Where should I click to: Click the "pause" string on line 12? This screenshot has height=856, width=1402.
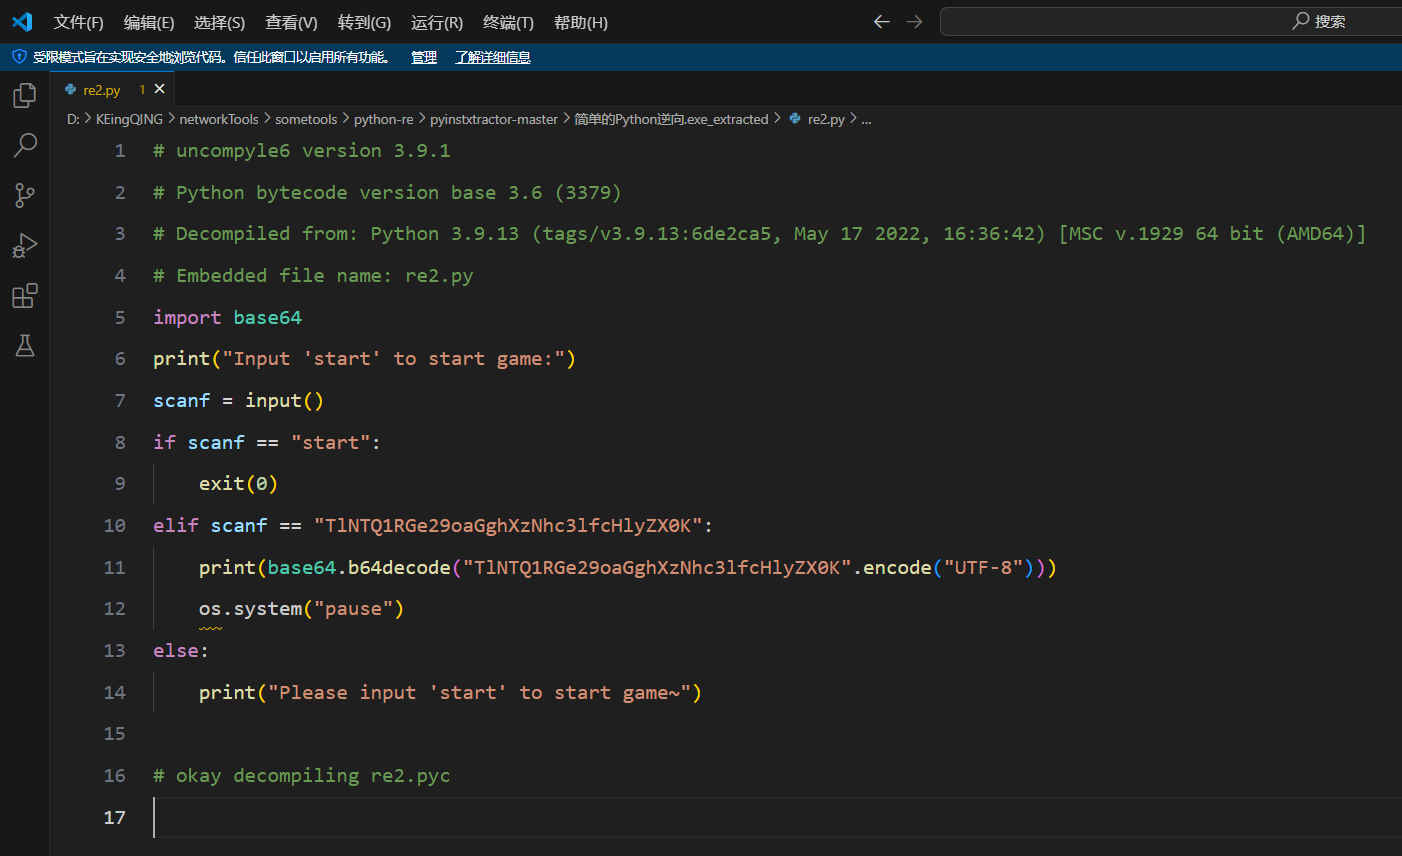pyautogui.click(x=353, y=609)
